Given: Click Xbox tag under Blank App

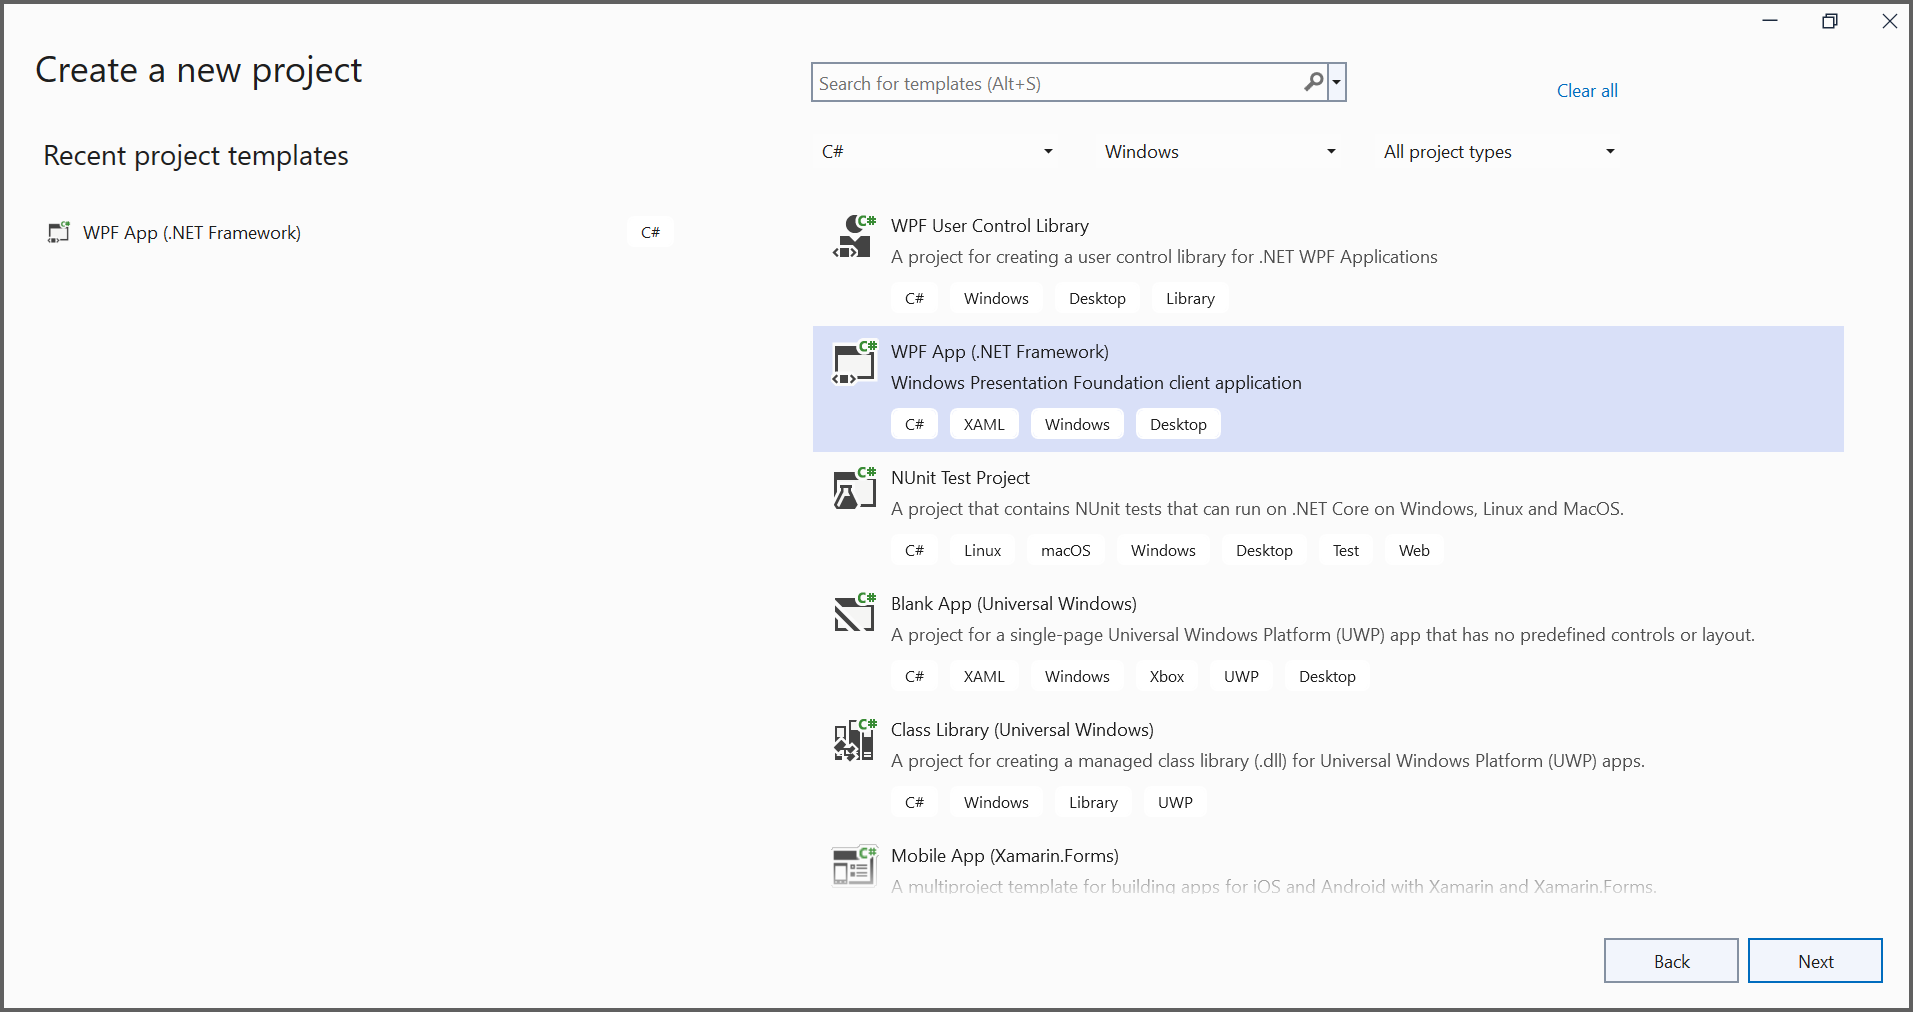Looking at the screenshot, I should point(1166,676).
